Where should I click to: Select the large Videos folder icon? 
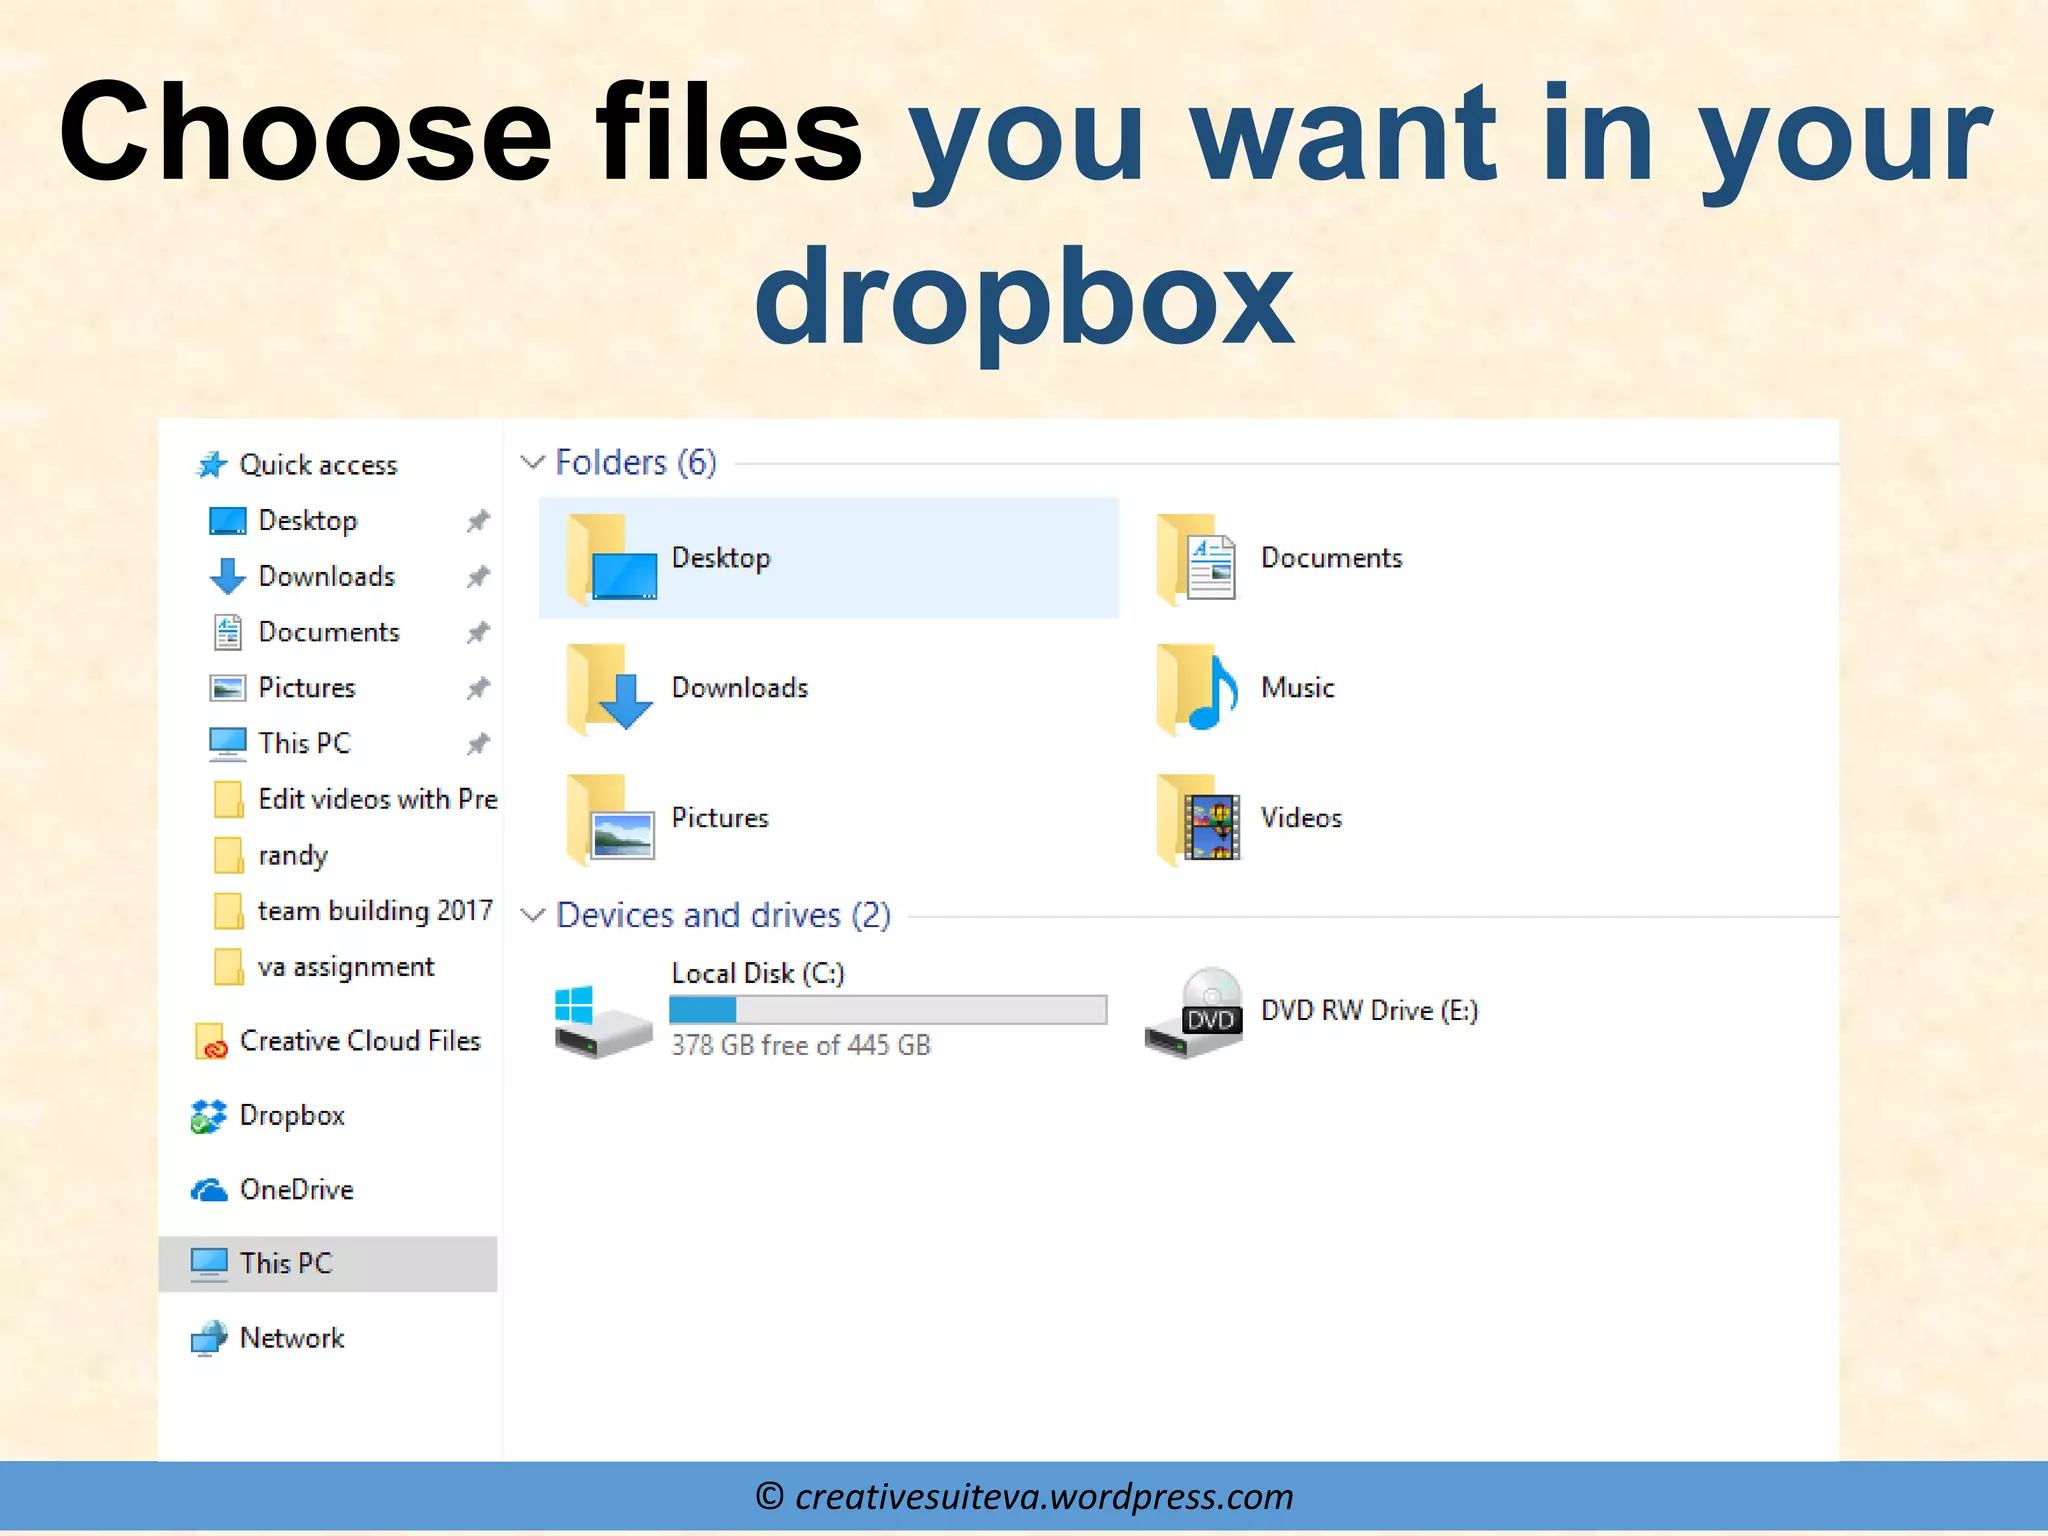(x=1198, y=818)
